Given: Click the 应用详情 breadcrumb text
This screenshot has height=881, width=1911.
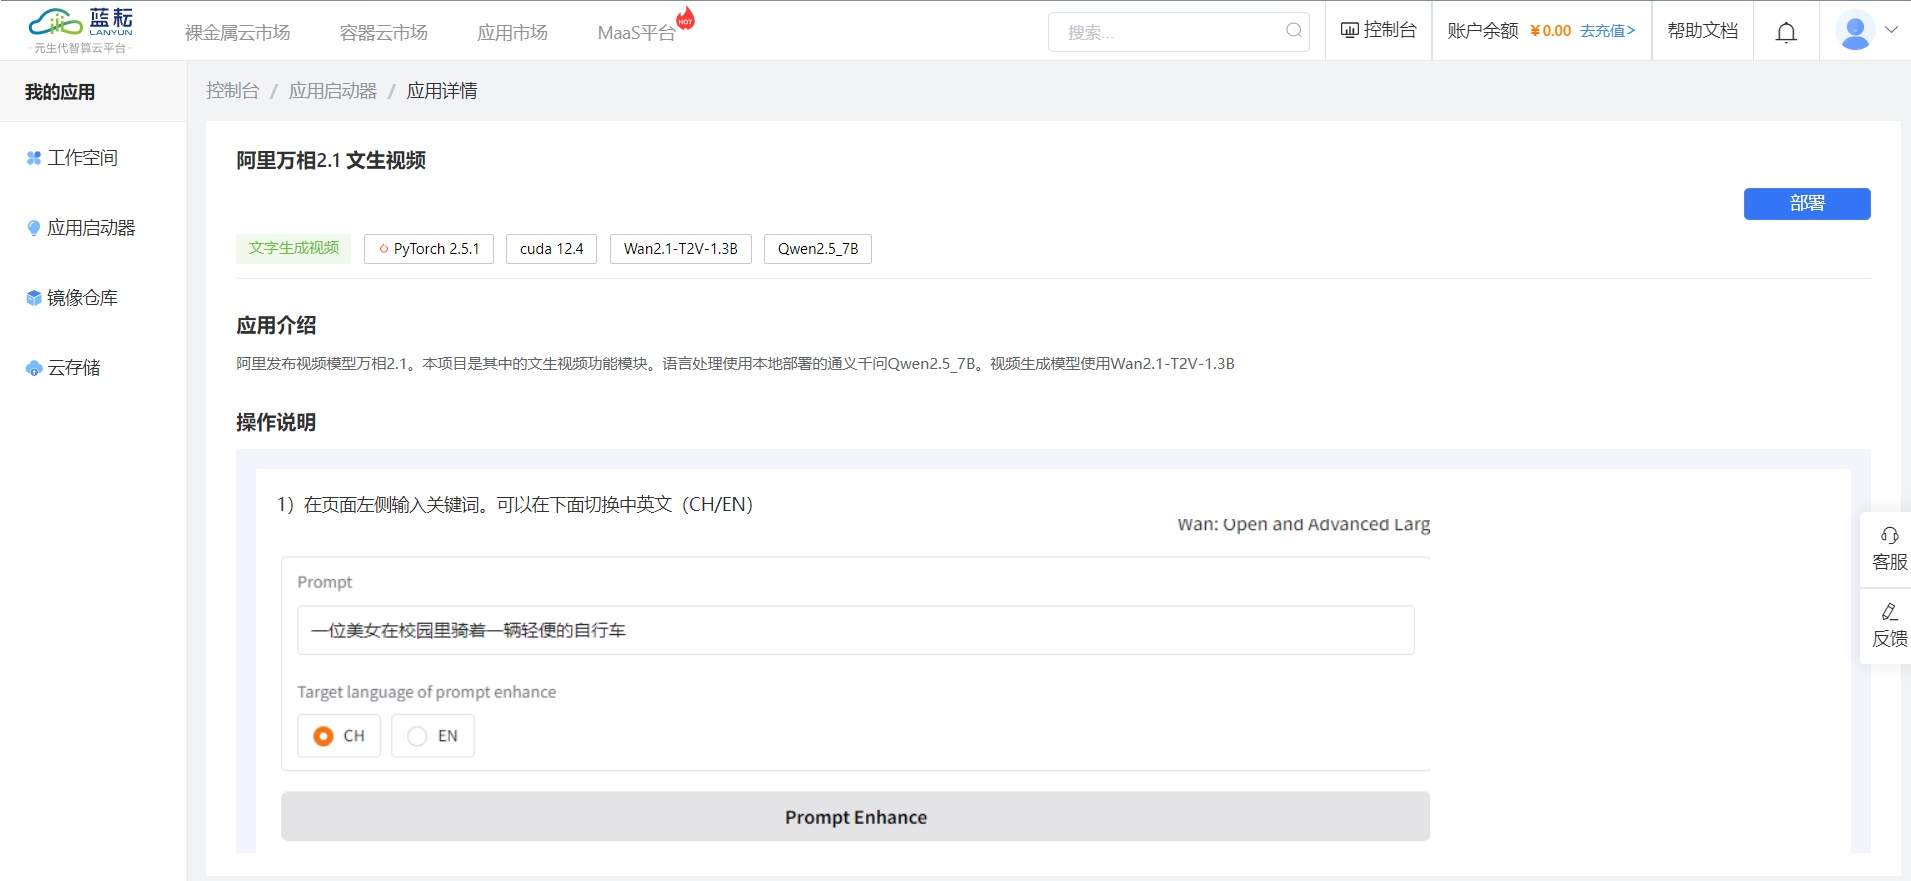Looking at the screenshot, I should (442, 91).
